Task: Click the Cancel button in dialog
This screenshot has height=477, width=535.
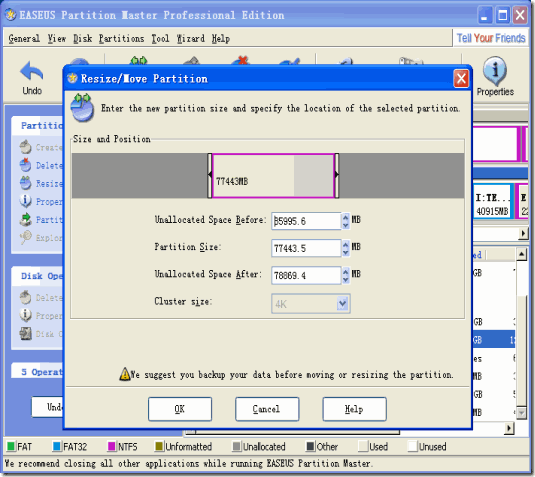Action: pyautogui.click(x=267, y=409)
